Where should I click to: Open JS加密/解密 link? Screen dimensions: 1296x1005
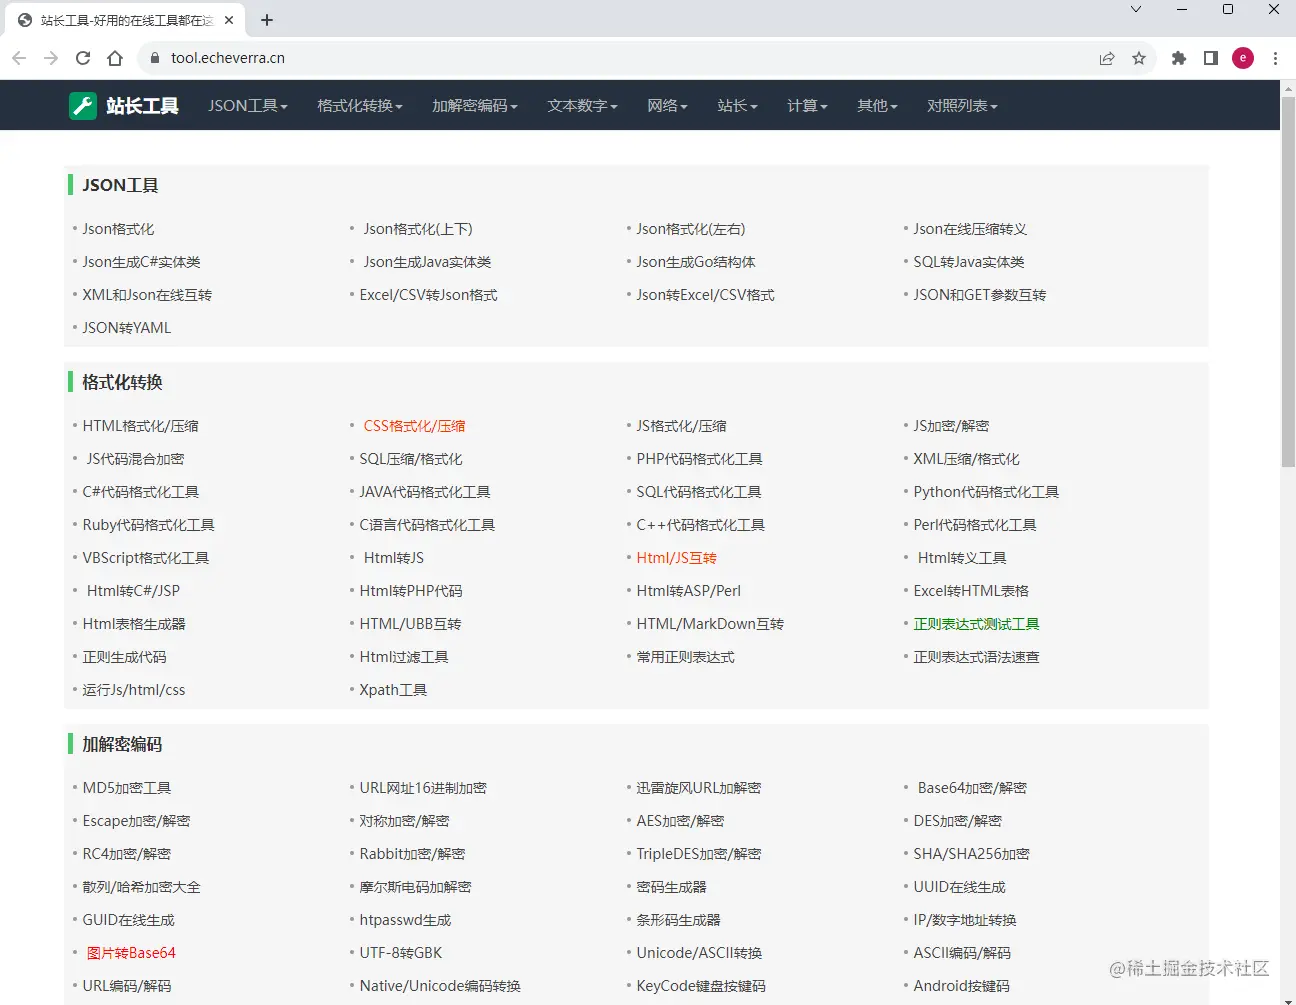click(x=951, y=426)
